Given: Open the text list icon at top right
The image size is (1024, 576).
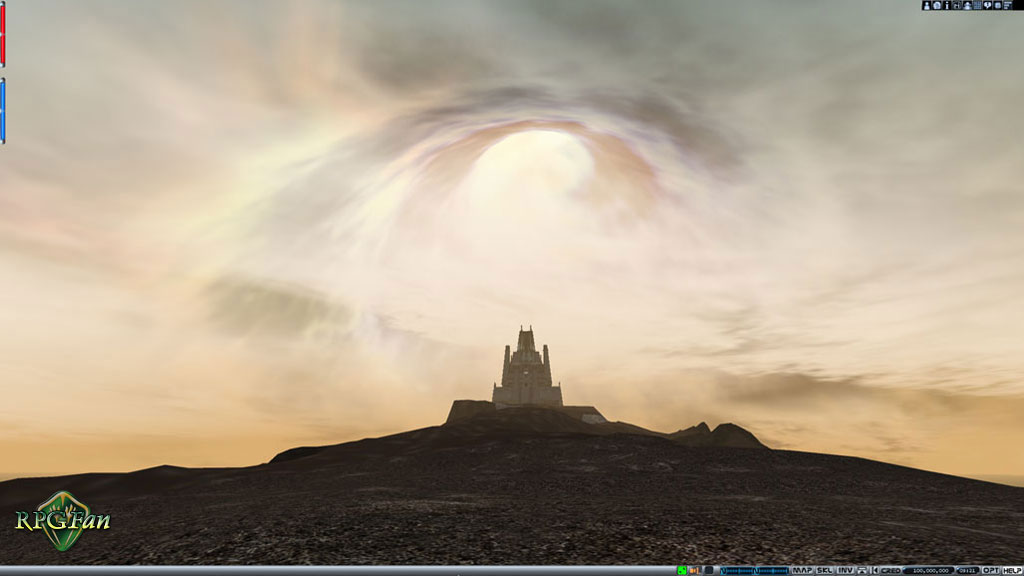Looking at the screenshot, I should [1008, 5].
